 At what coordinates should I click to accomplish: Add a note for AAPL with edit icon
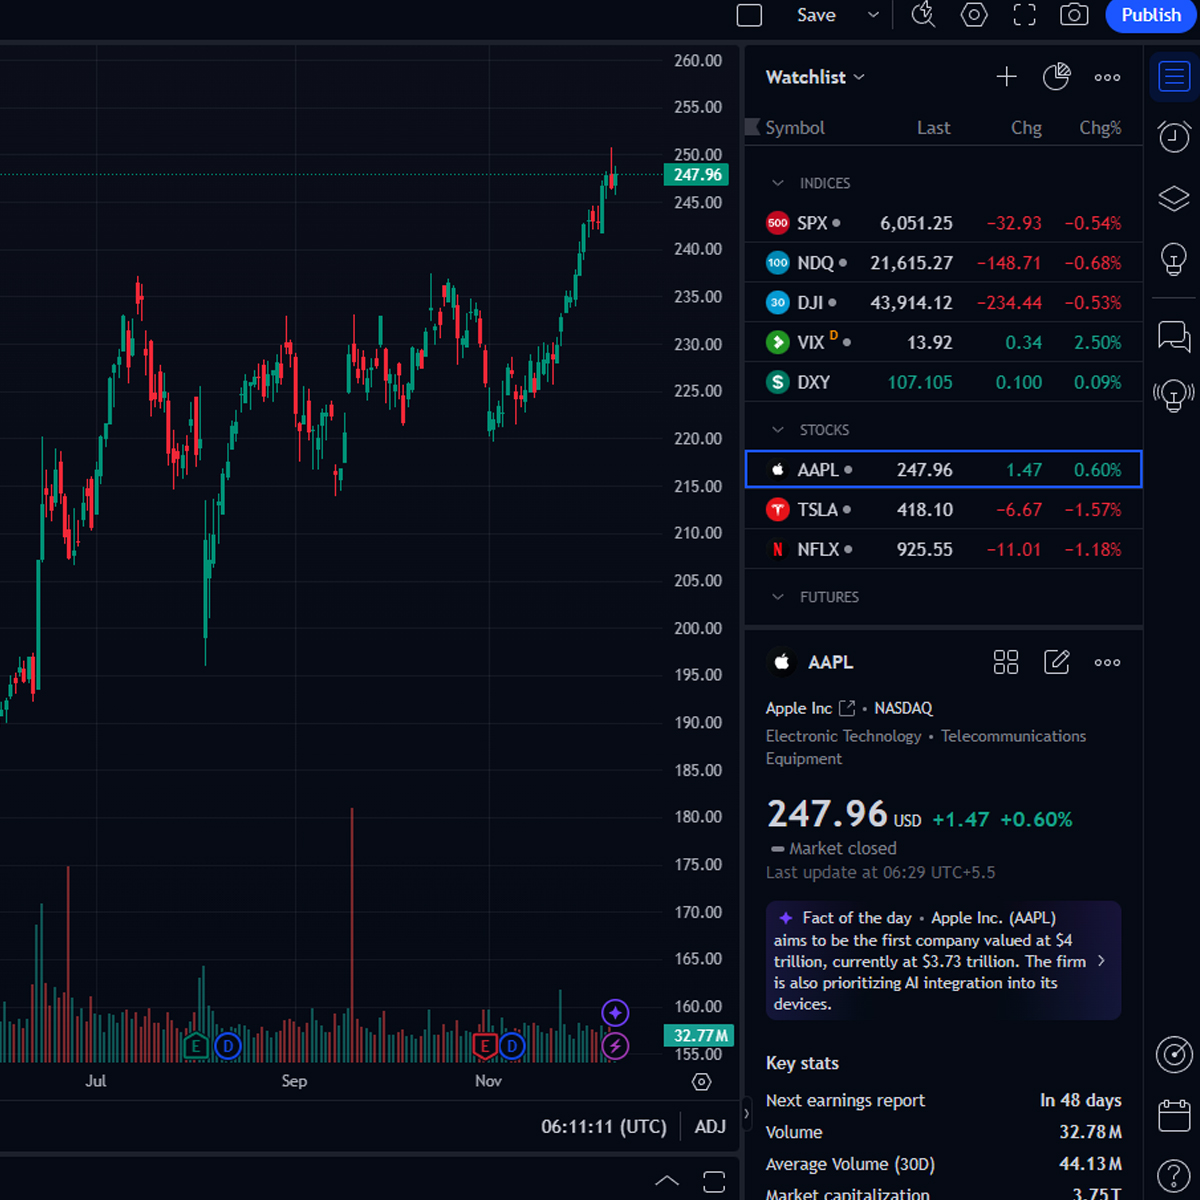click(x=1057, y=662)
